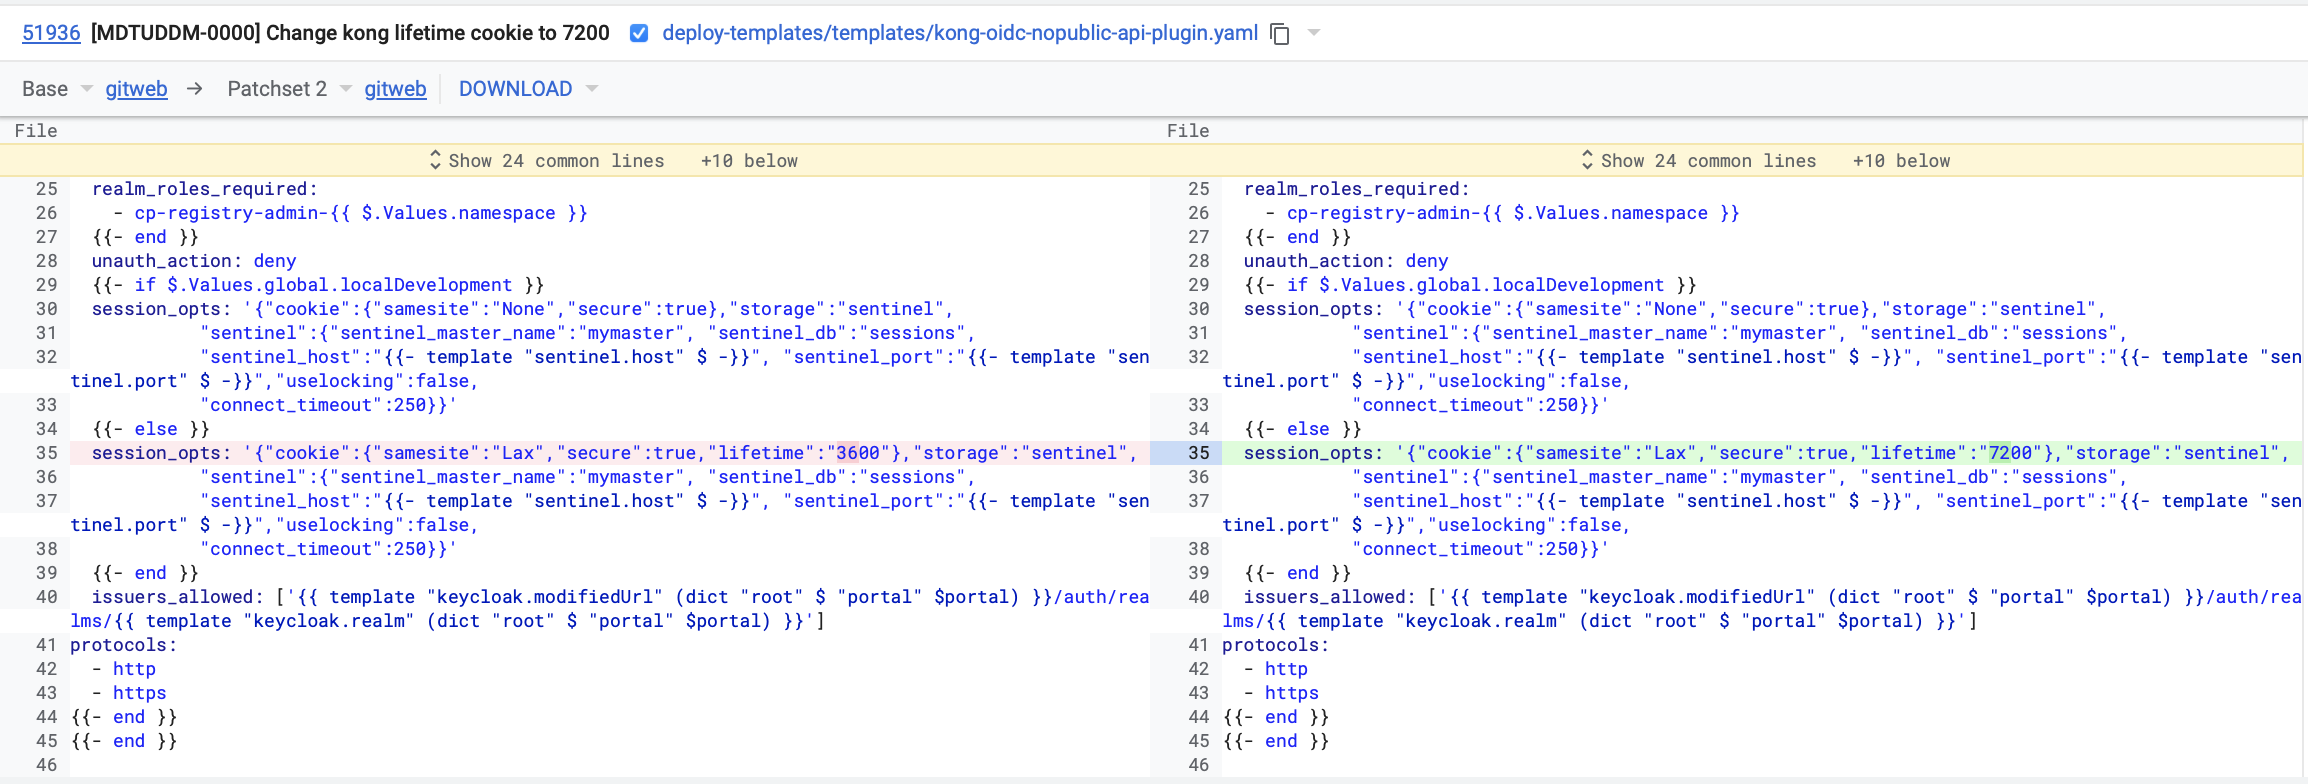Image resolution: width=2308 pixels, height=784 pixels.
Task: Expand DOWNLOAD options arrow
Action: coord(592,89)
